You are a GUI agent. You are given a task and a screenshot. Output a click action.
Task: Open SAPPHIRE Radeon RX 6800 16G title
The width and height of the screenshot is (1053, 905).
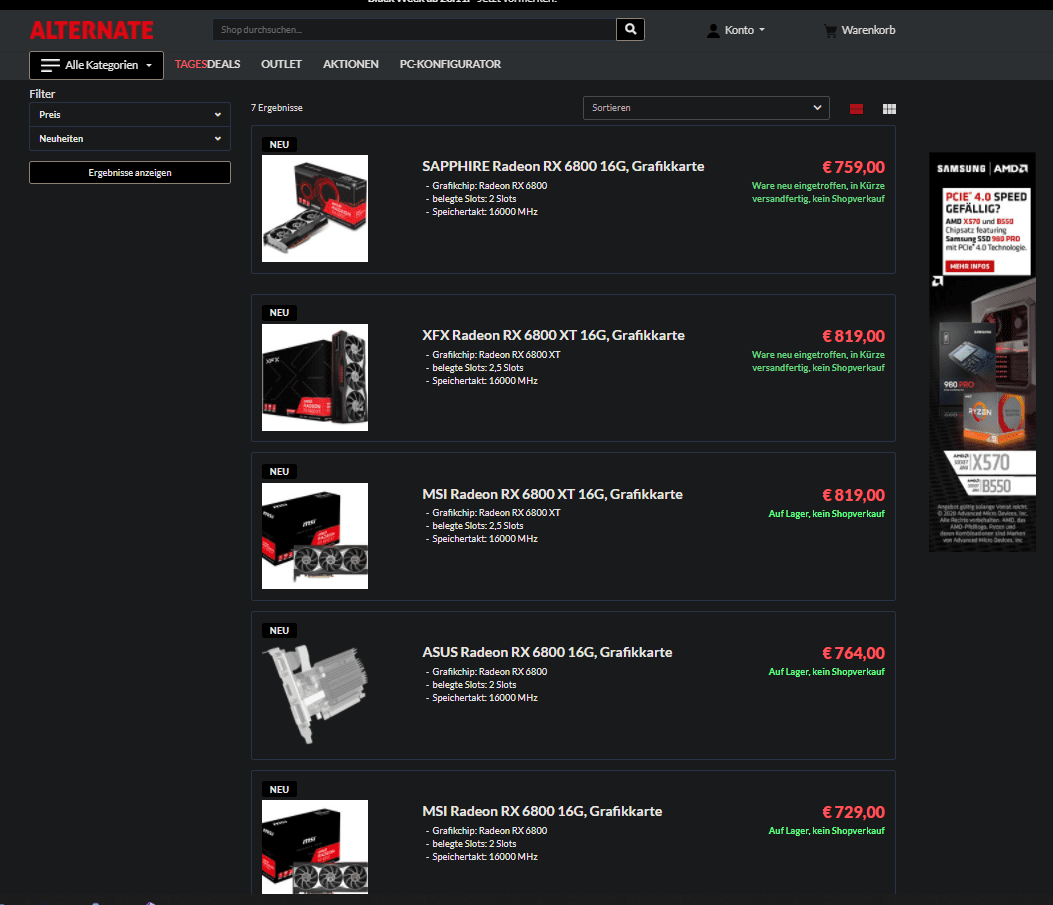[563, 166]
